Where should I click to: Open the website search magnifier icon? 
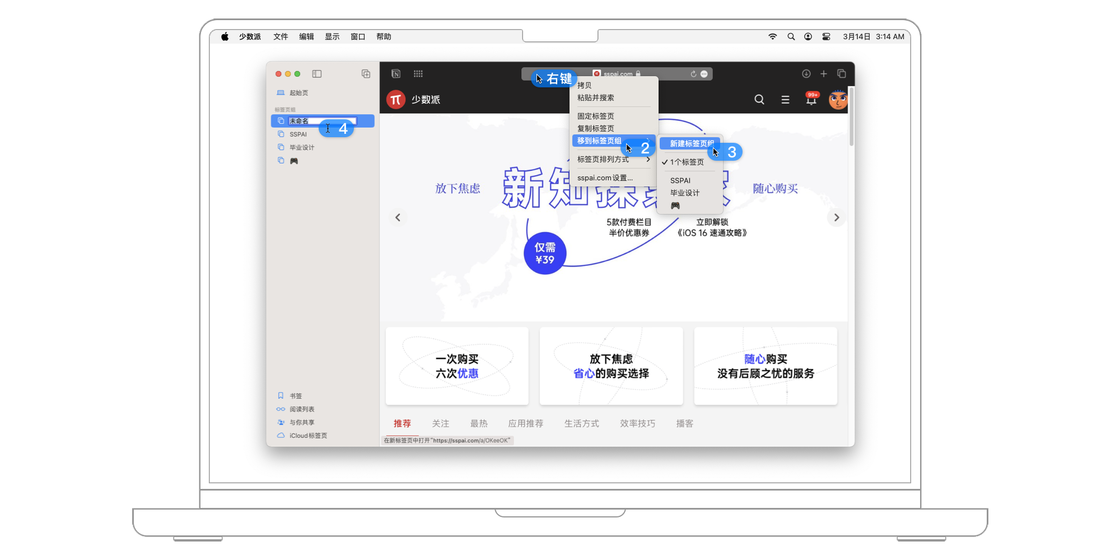tap(759, 99)
